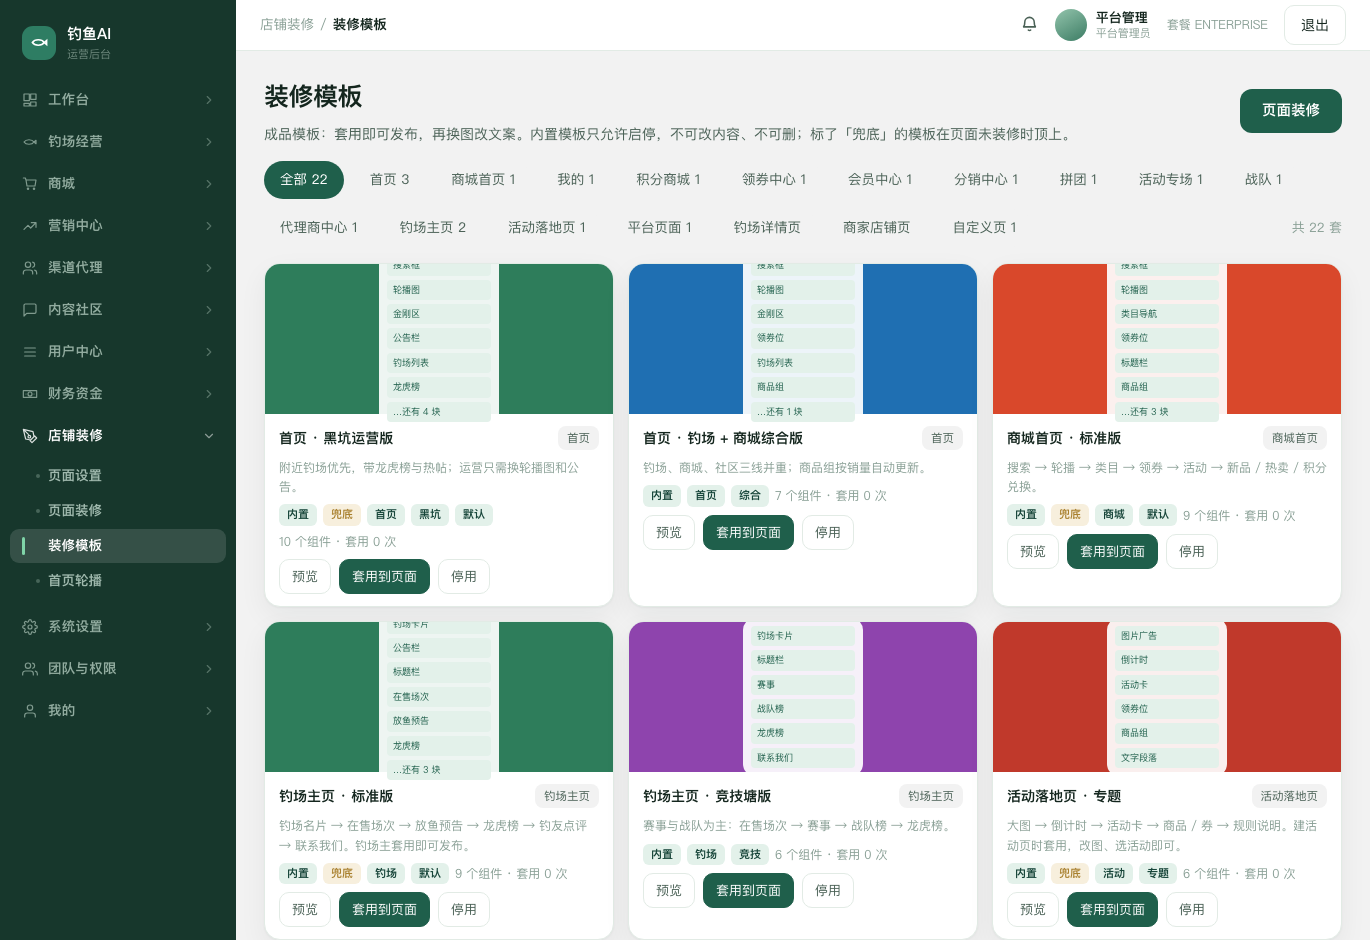Select the 积分商城 1 filter tab
Viewport: 1370px width, 940px height.
(x=669, y=180)
